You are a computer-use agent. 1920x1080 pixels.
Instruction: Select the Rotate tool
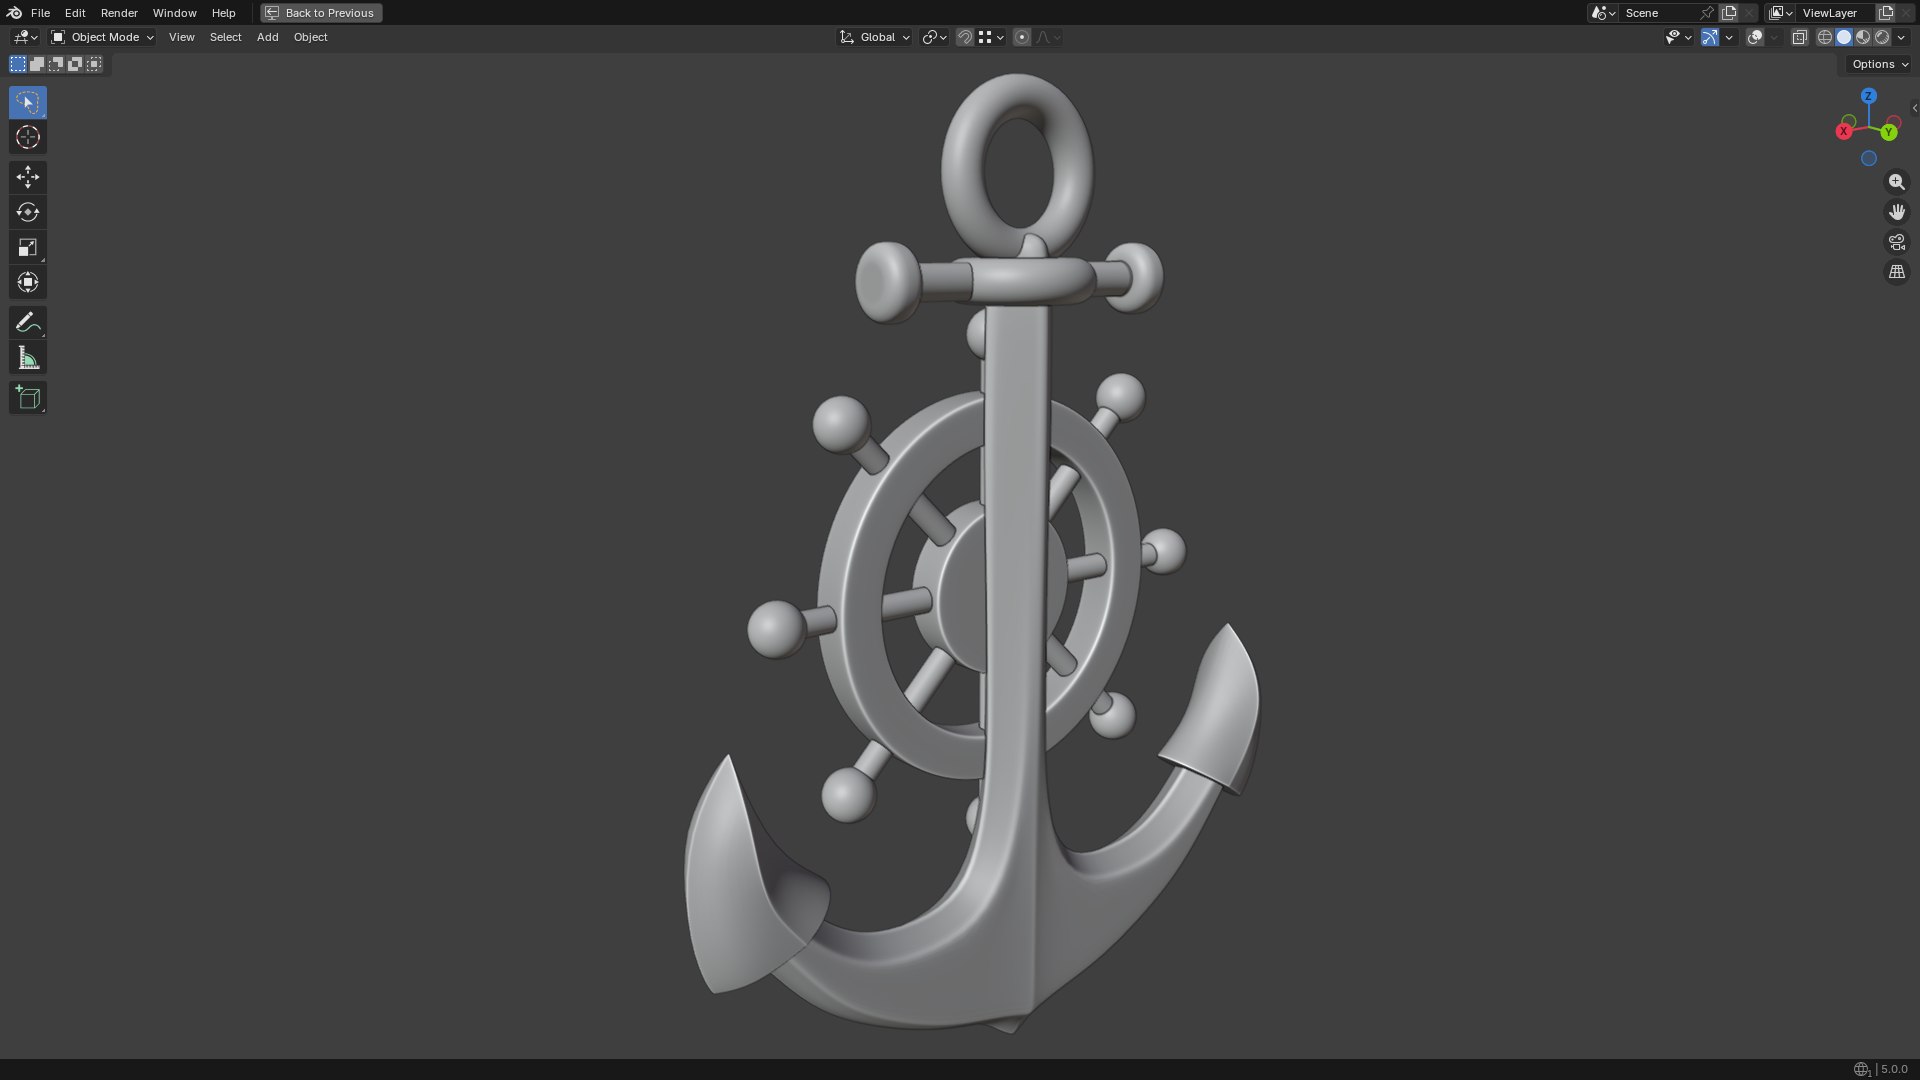(x=28, y=212)
